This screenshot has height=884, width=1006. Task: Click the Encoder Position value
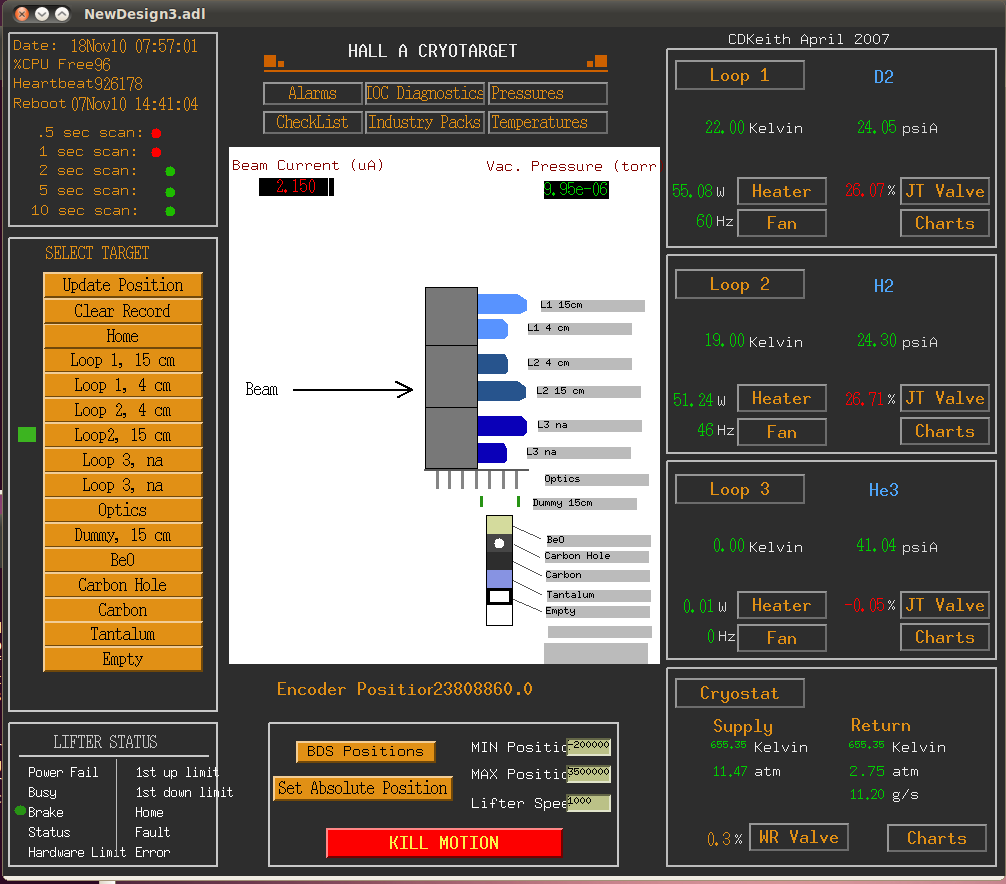point(482,689)
